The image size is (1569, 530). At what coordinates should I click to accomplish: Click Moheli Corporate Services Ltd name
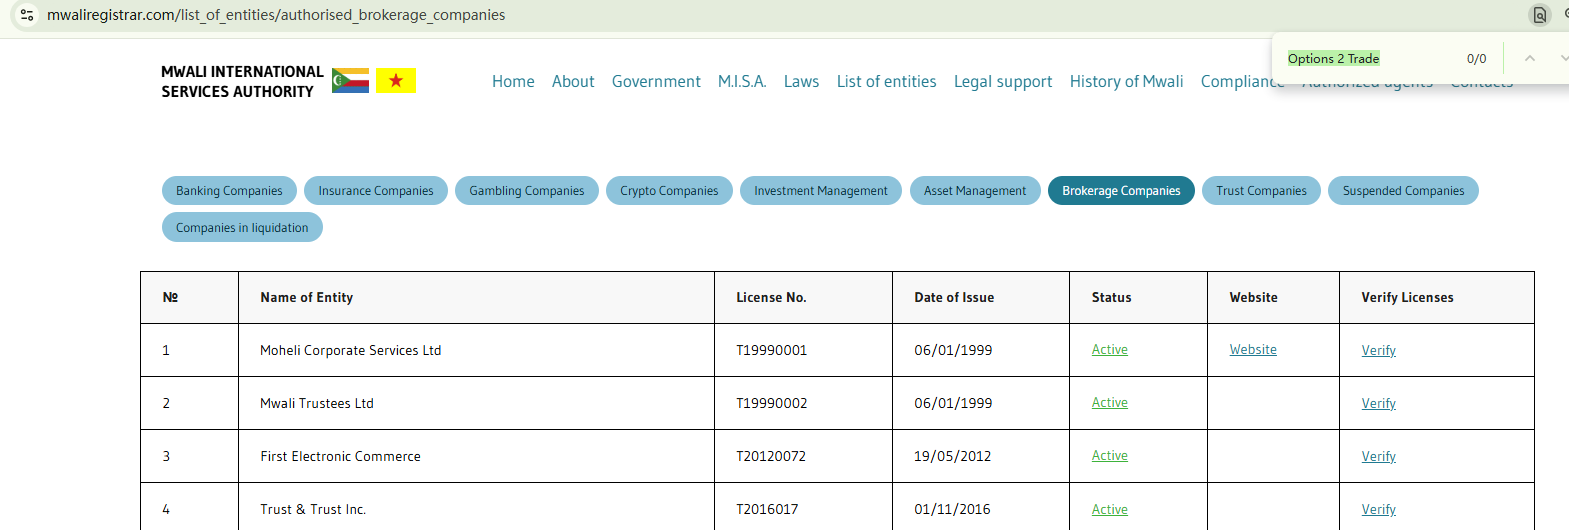(351, 351)
